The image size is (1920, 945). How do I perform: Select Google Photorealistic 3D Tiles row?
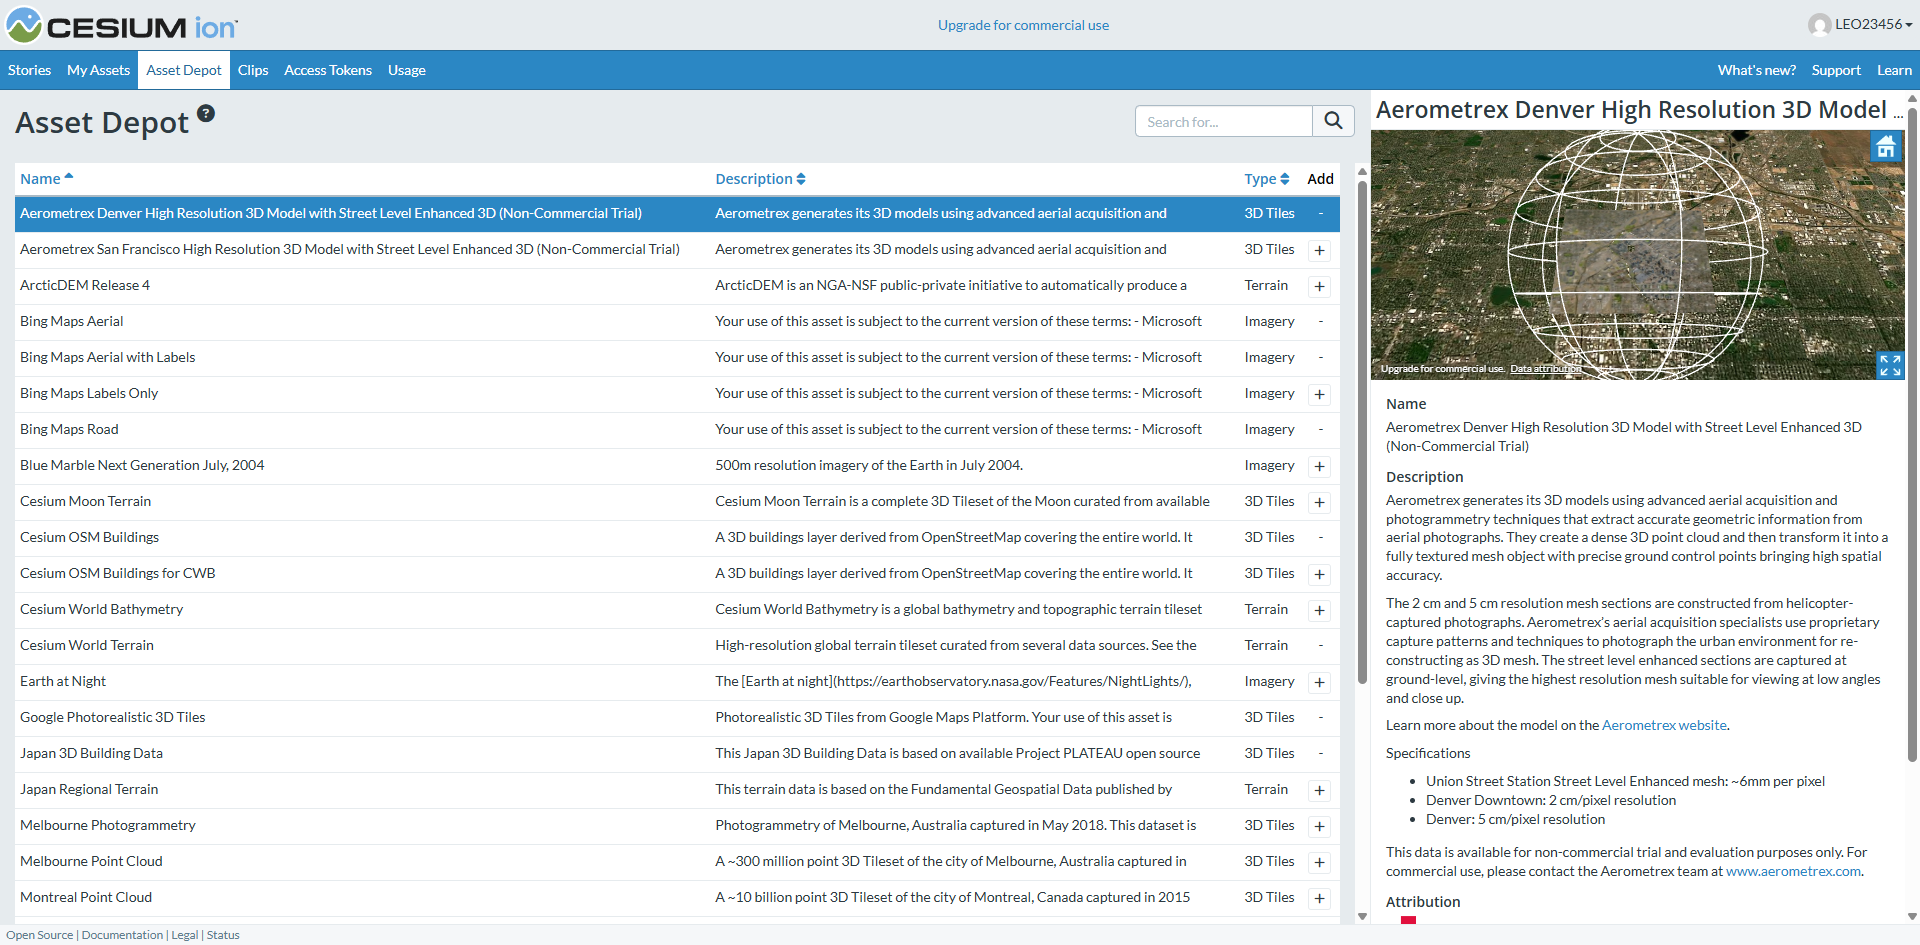pos(677,718)
